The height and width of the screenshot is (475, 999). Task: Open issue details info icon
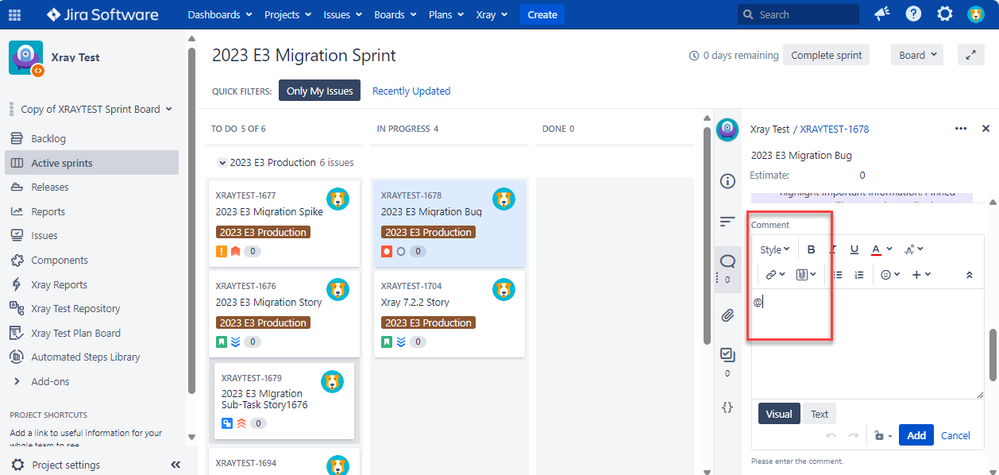pyautogui.click(x=727, y=181)
